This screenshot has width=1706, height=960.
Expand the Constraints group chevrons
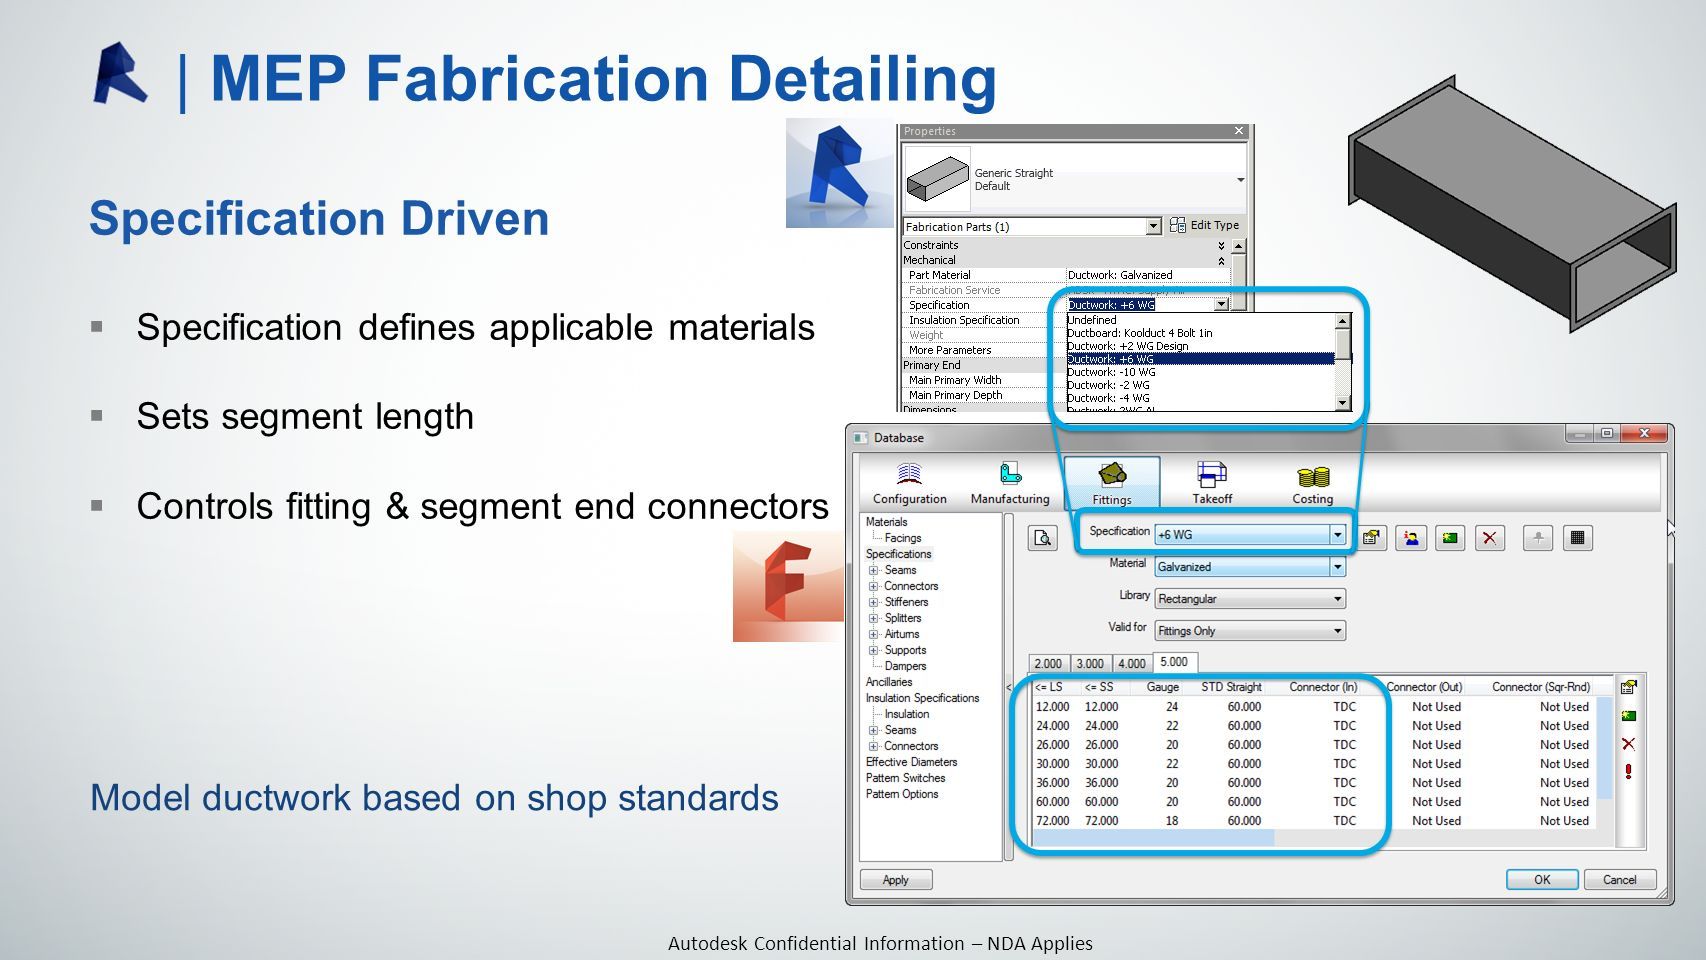[1221, 245]
